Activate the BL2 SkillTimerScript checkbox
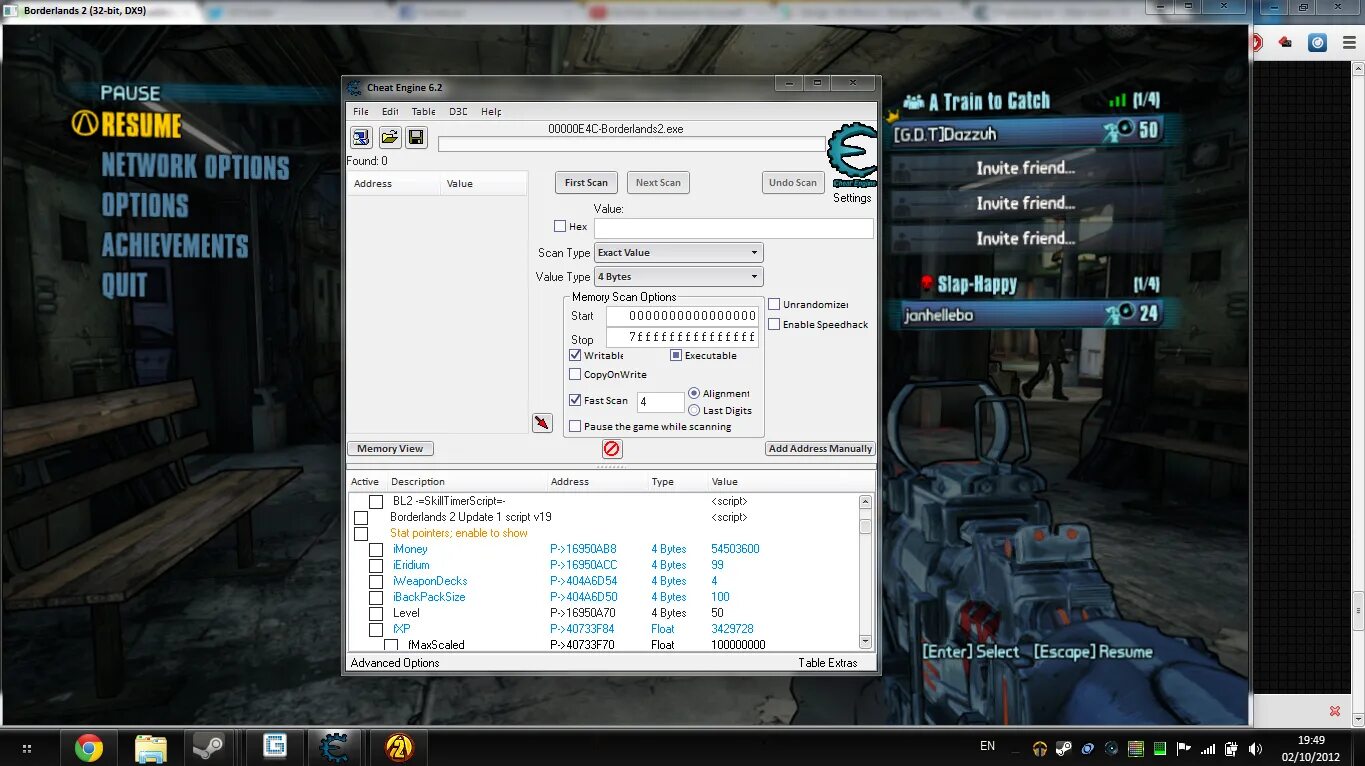Screen dimensions: 1365x766 pos(376,502)
